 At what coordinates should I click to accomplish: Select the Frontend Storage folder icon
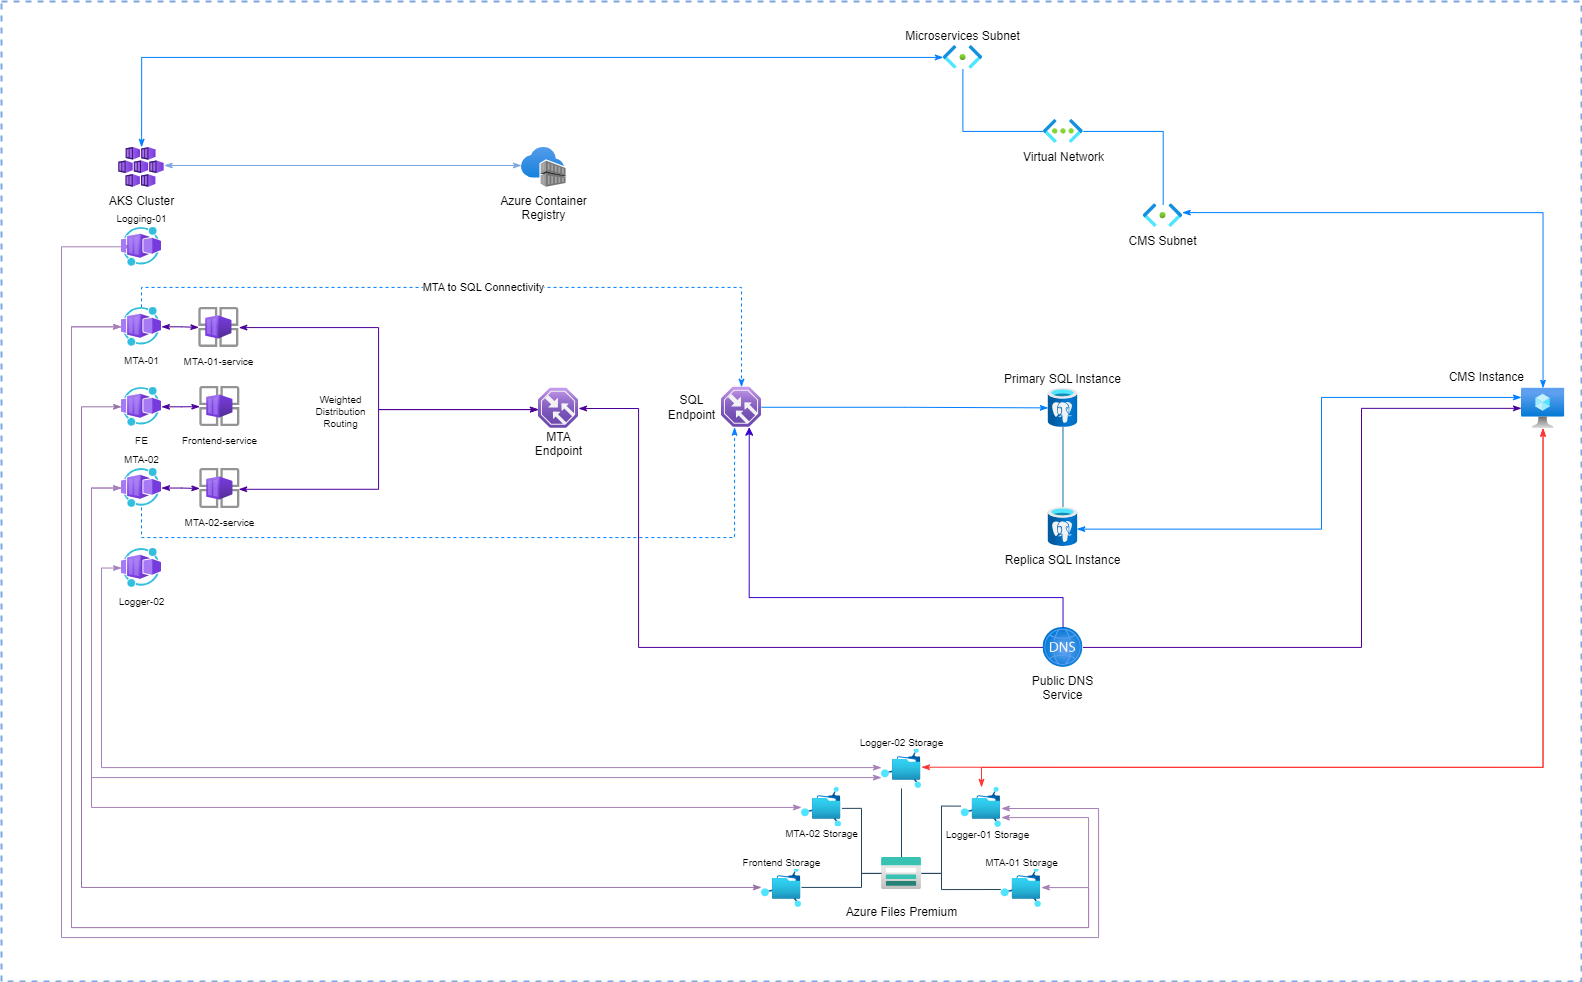coord(782,887)
